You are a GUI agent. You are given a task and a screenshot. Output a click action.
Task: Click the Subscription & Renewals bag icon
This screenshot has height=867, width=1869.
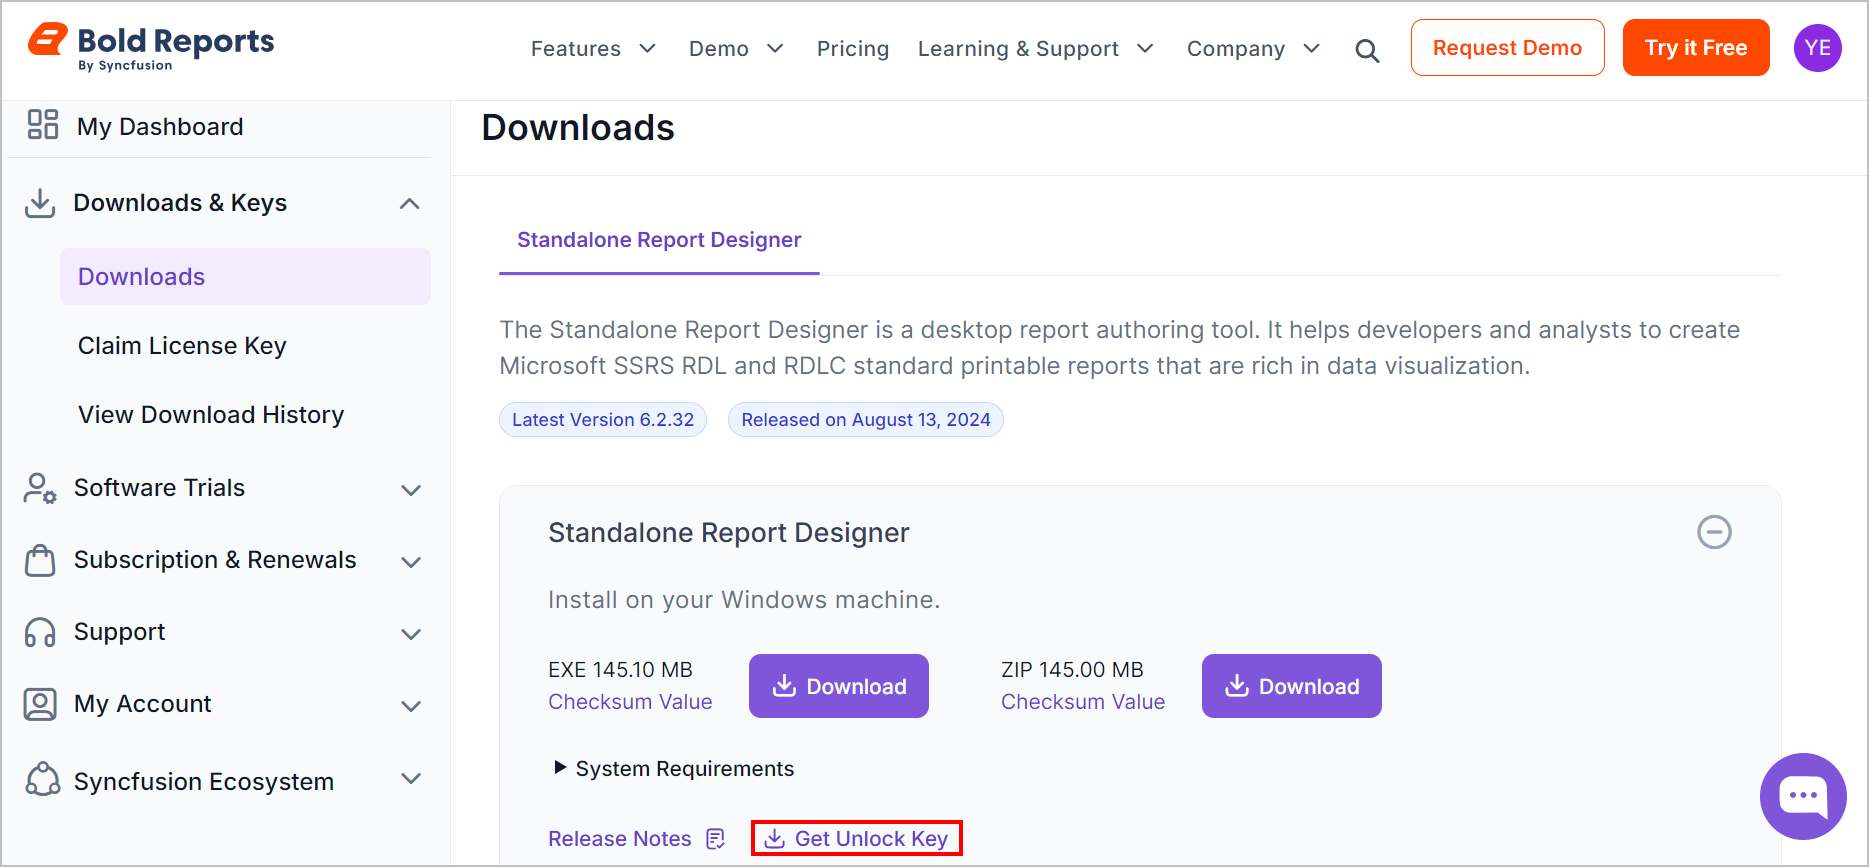point(40,560)
